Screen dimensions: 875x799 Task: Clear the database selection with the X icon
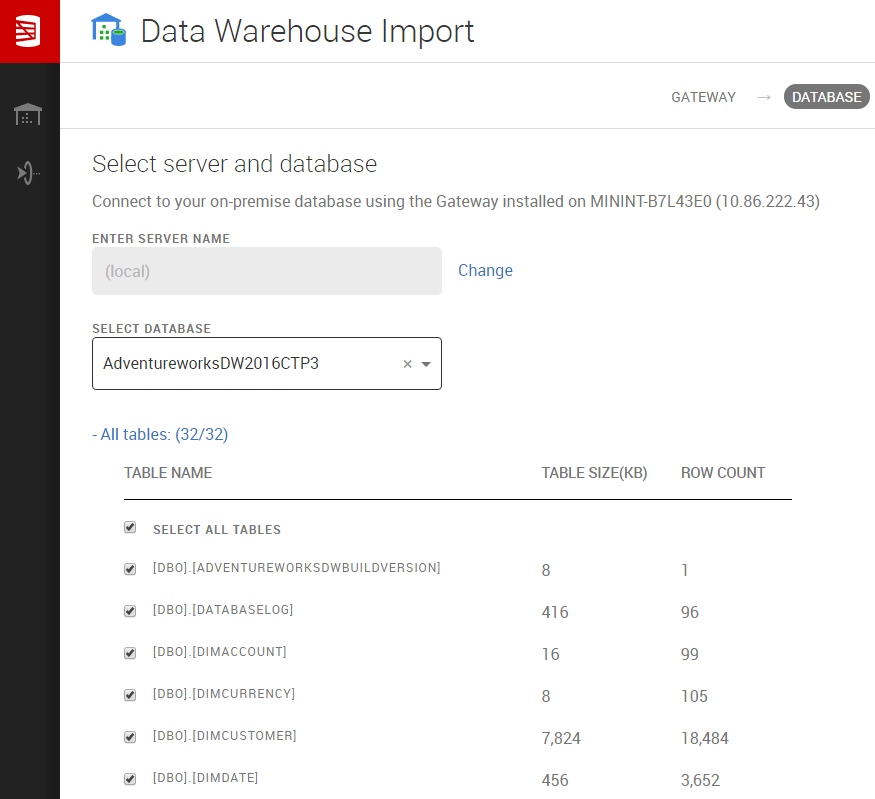[x=406, y=364]
